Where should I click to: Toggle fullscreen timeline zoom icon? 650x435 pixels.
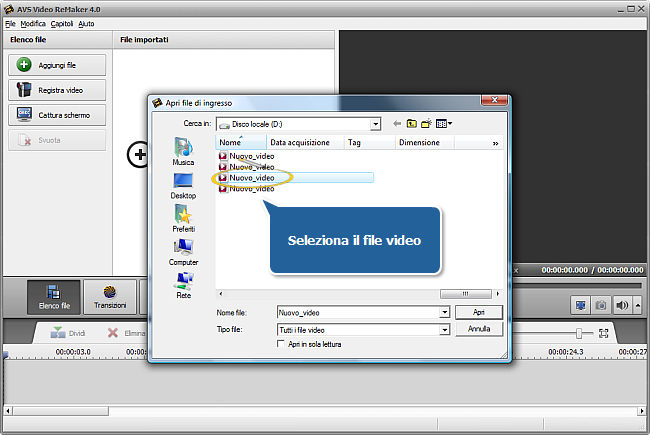(604, 333)
